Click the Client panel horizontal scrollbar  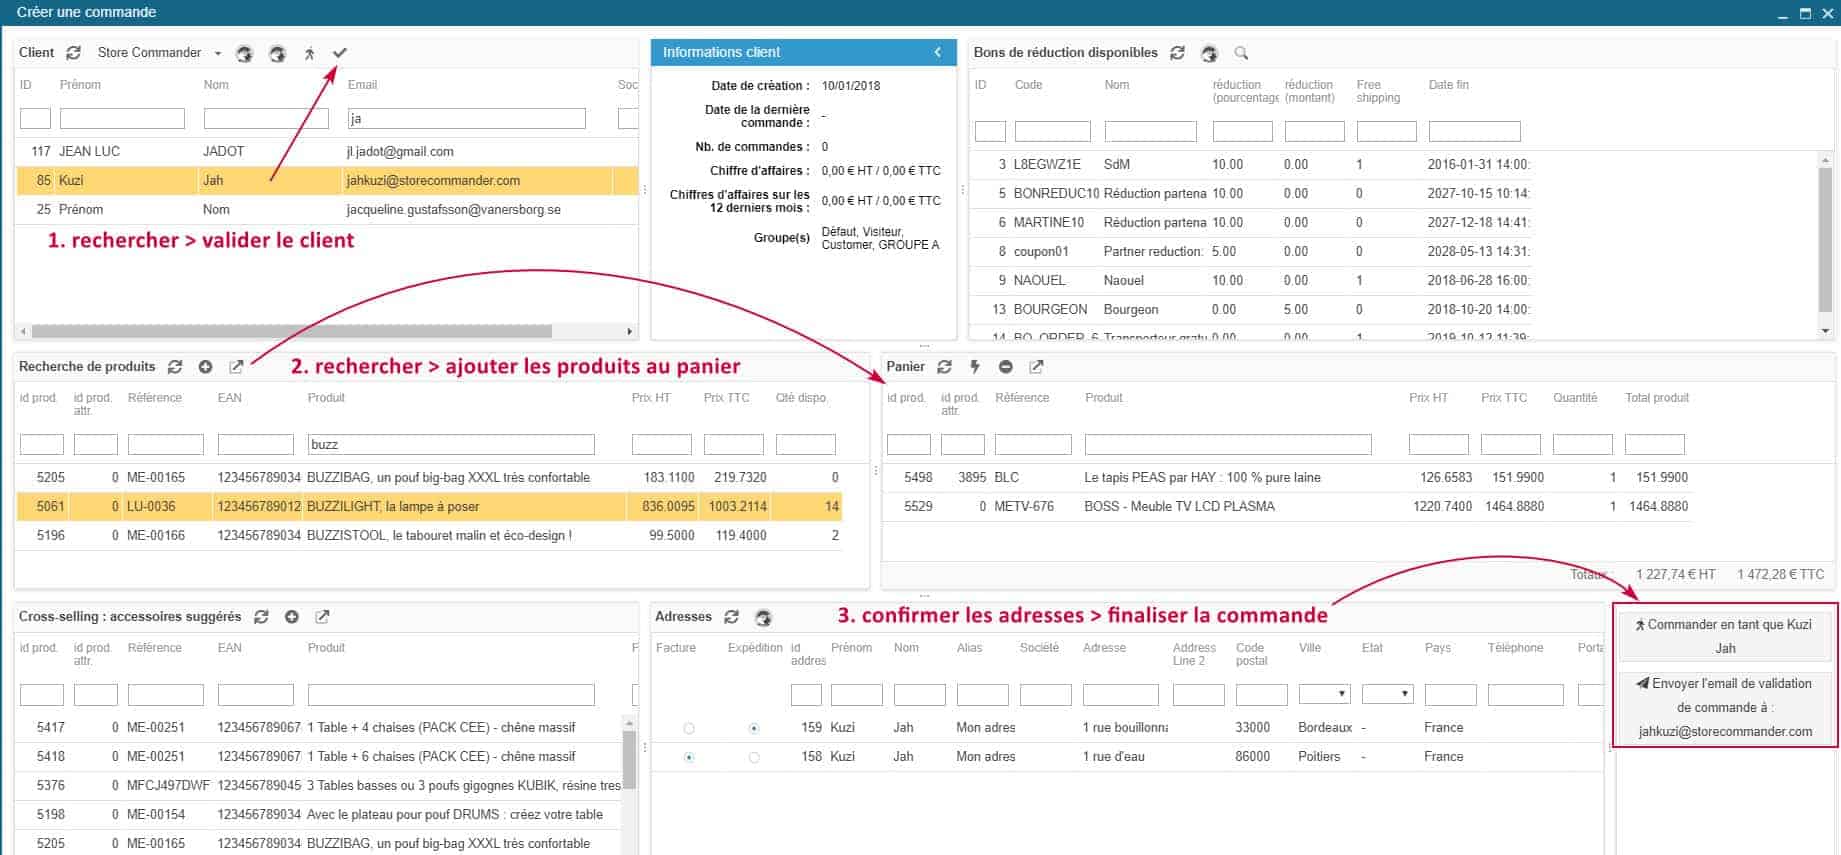click(290, 331)
